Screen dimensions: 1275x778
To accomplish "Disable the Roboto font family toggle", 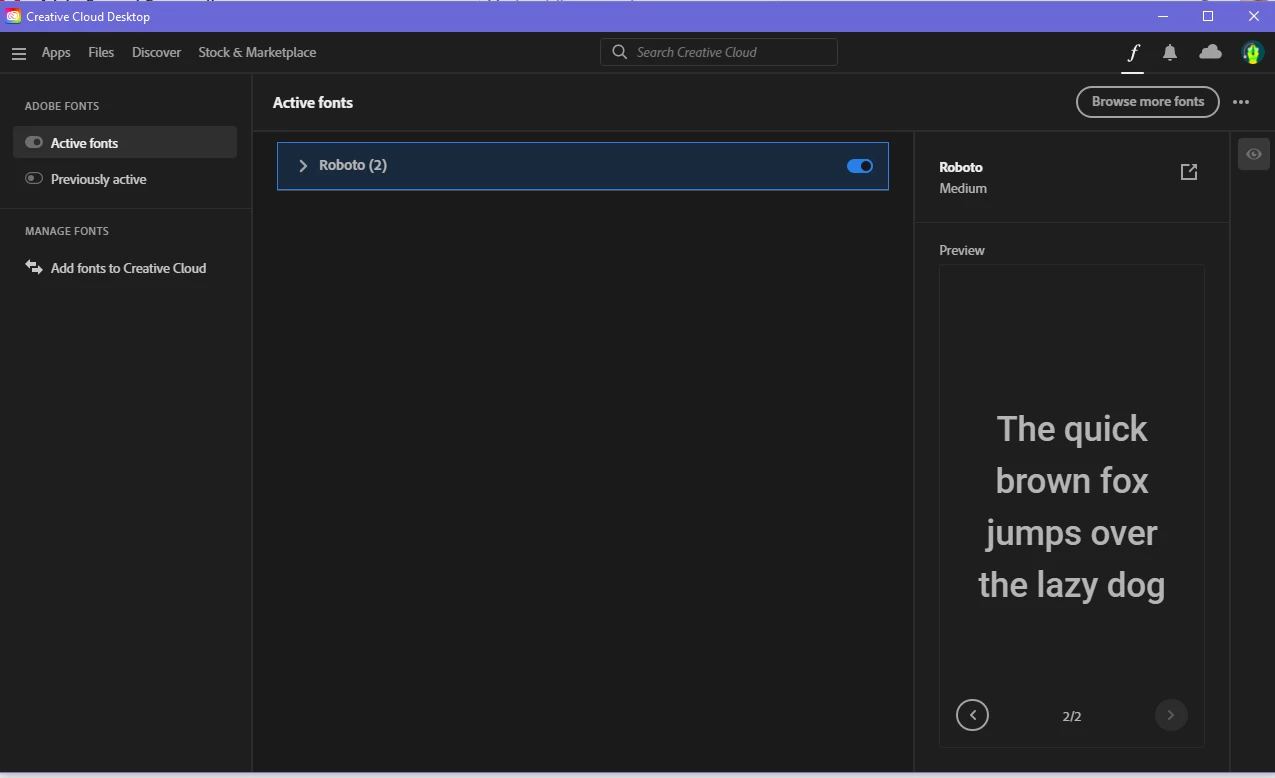I will [x=860, y=166].
